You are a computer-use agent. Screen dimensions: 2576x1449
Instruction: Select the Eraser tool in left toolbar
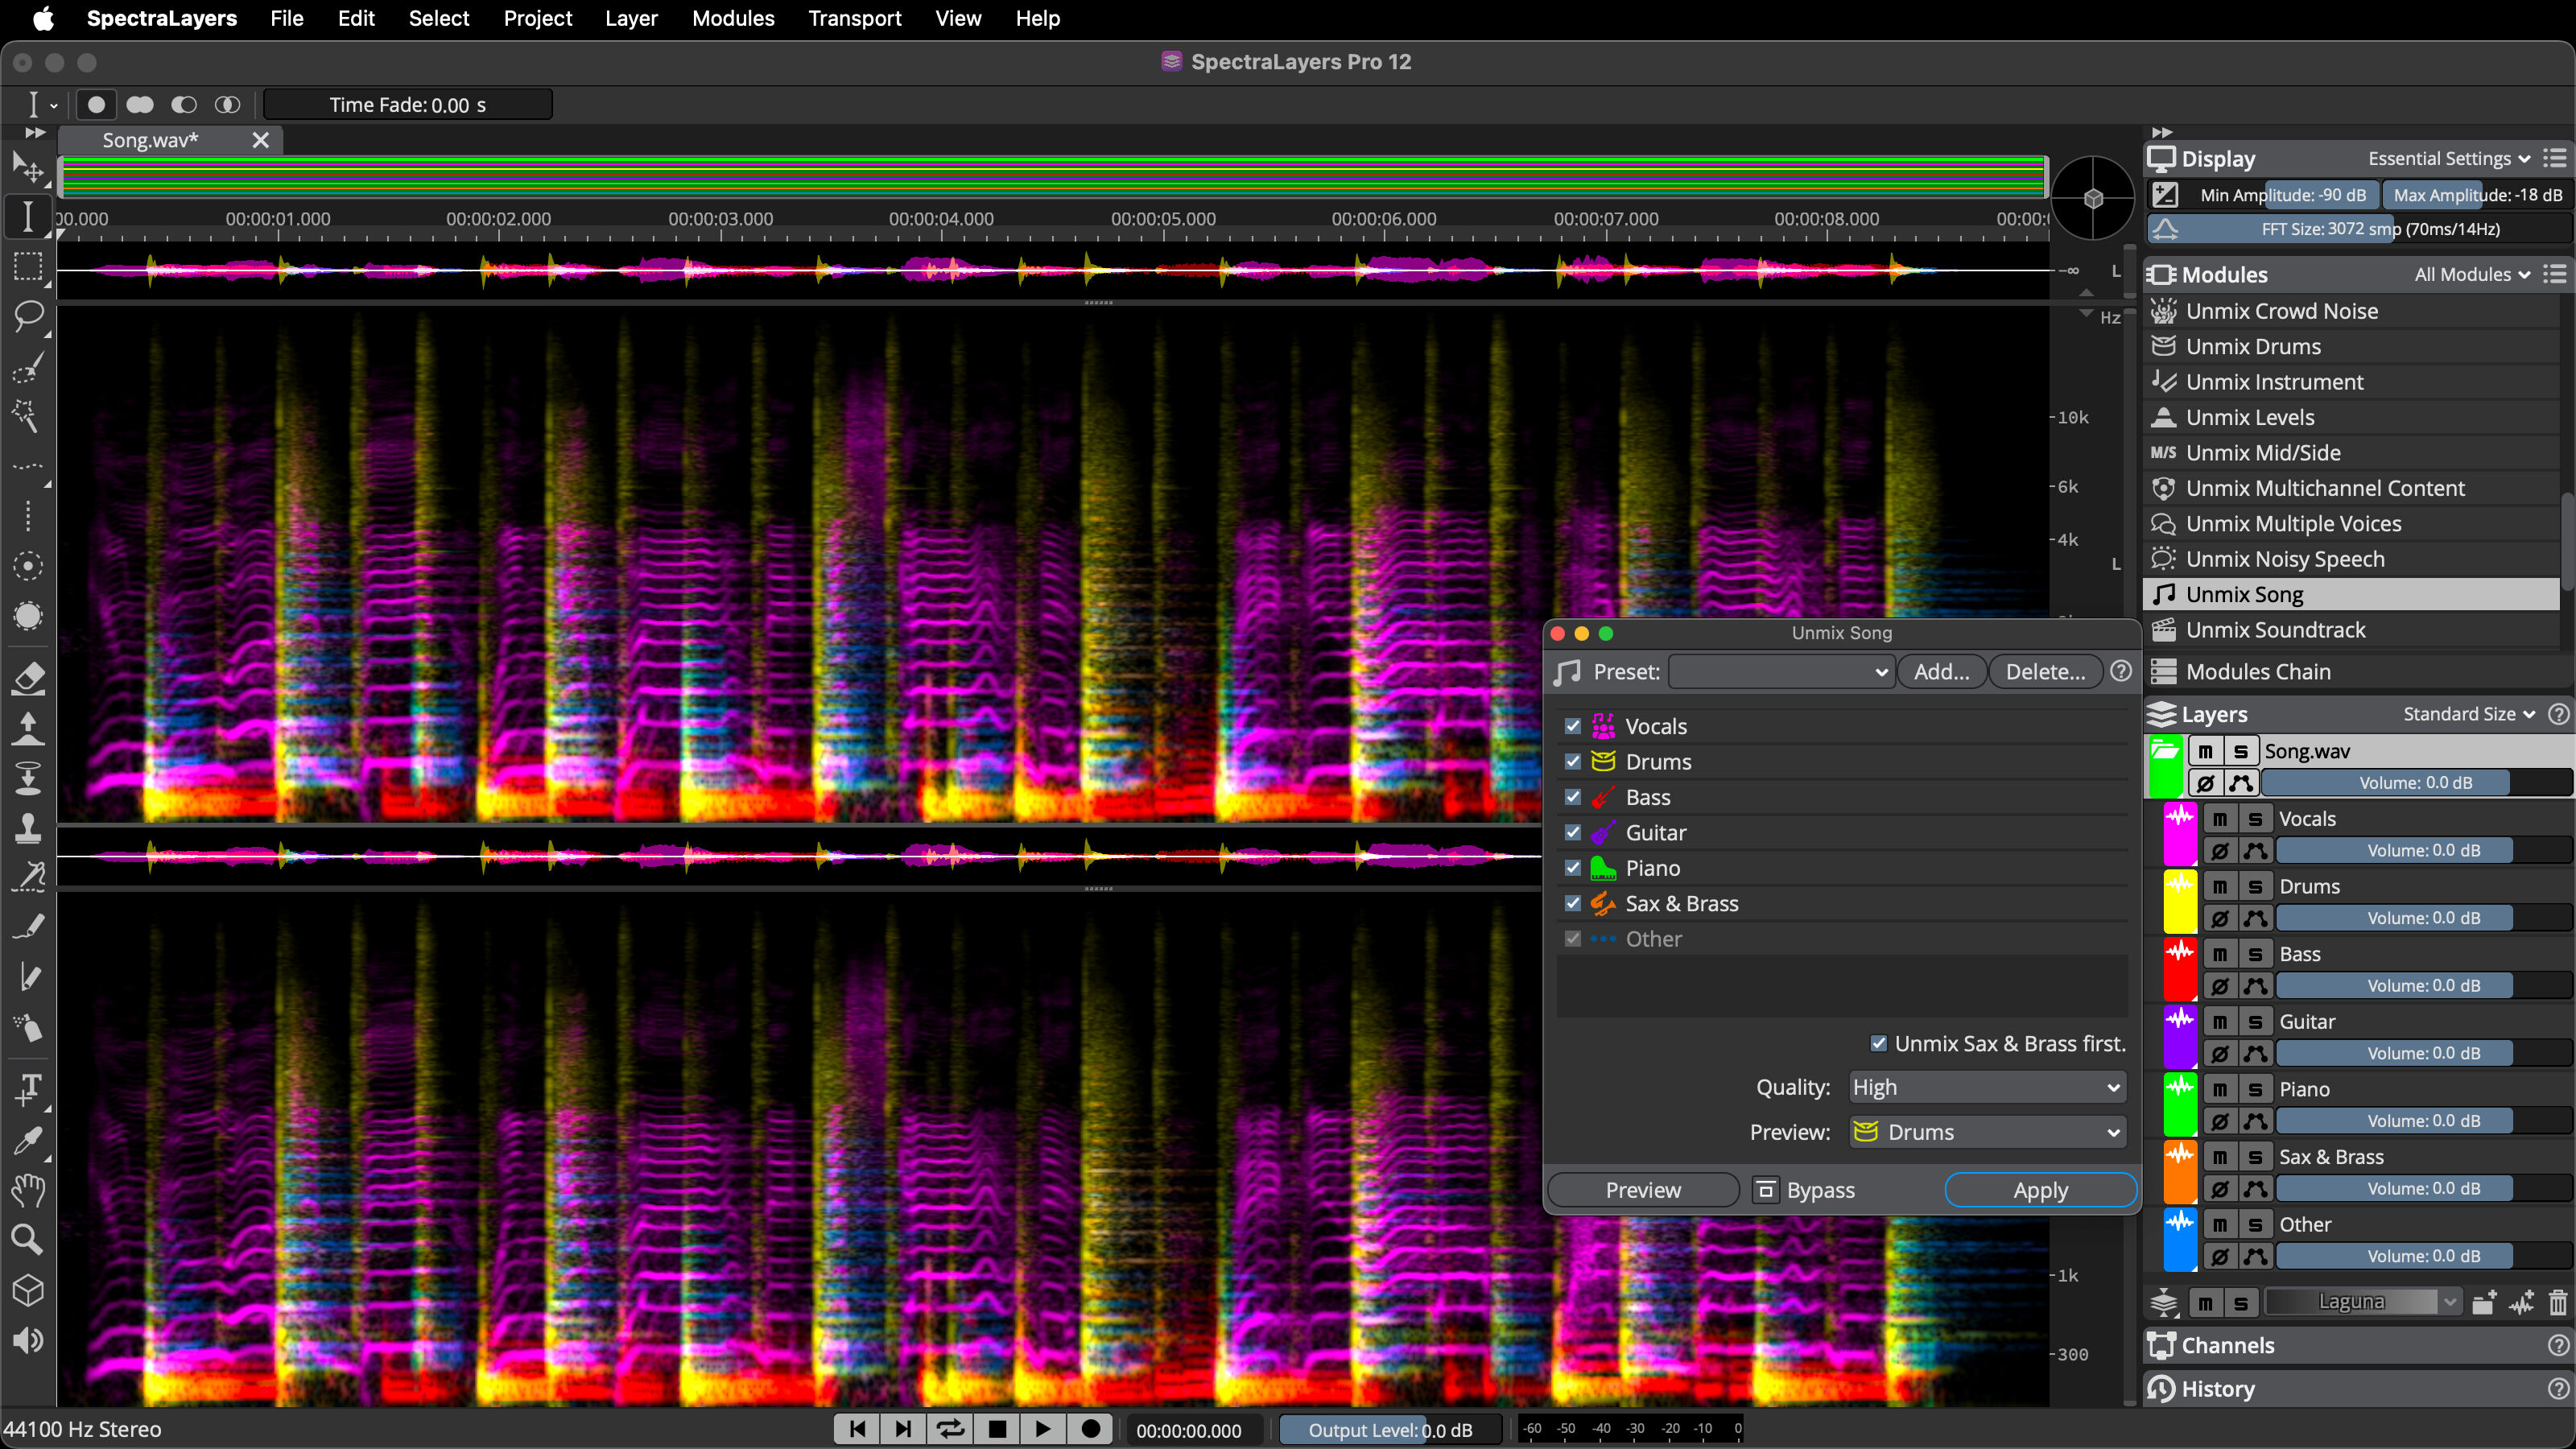pos(28,679)
